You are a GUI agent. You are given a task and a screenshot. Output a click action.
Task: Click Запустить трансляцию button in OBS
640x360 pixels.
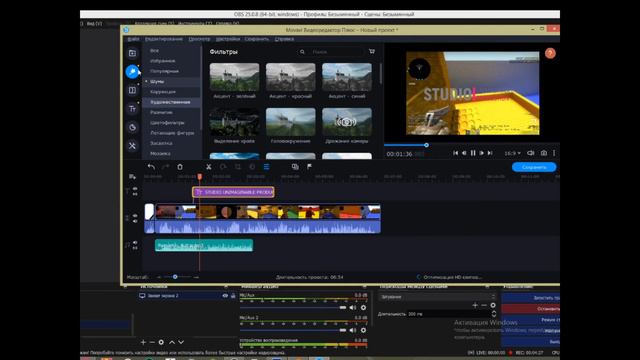click(x=531, y=298)
